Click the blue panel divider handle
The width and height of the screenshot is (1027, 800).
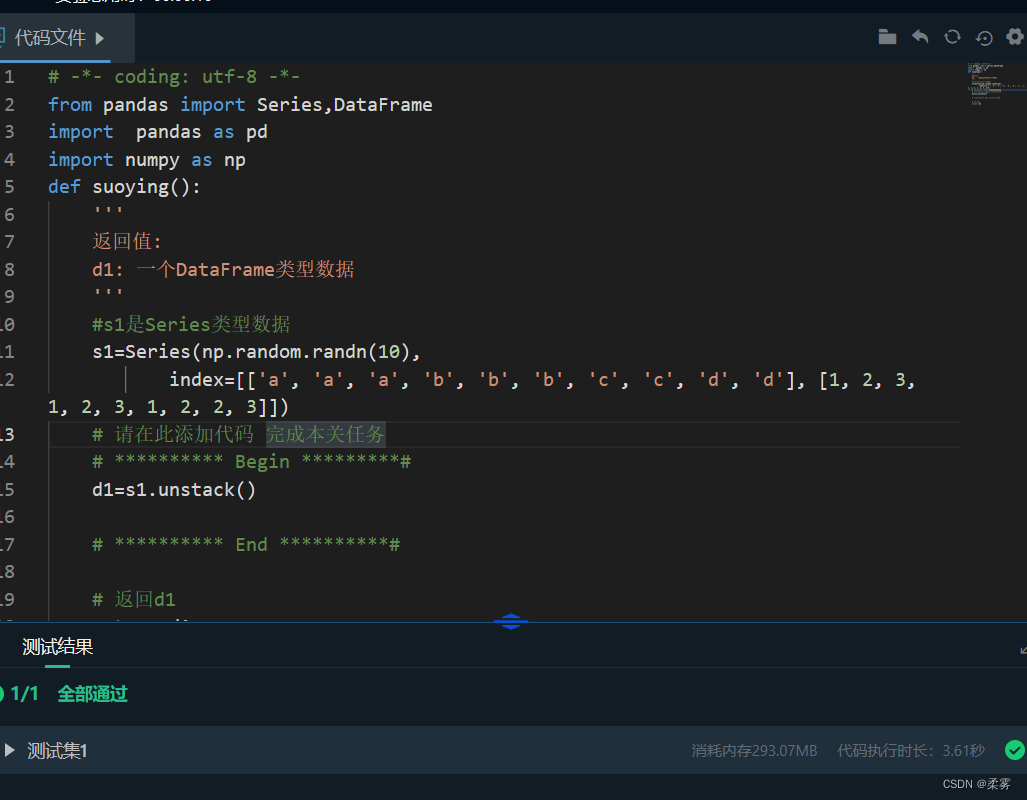point(511,621)
